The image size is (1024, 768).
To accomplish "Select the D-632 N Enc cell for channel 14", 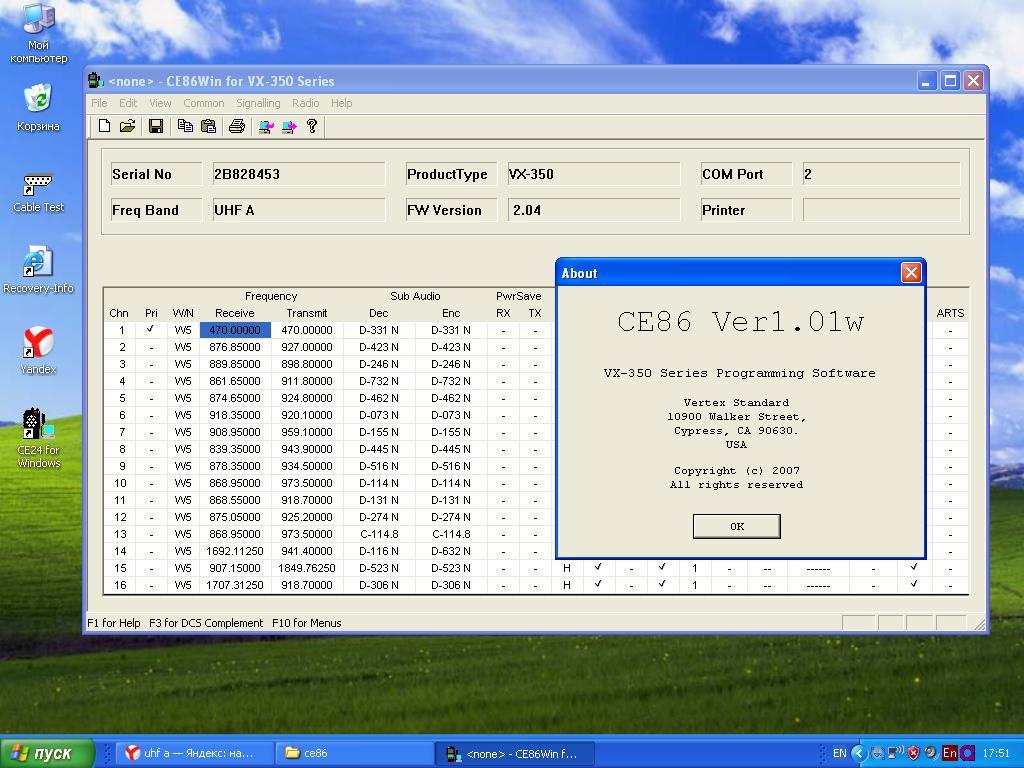I will pyautogui.click(x=451, y=551).
